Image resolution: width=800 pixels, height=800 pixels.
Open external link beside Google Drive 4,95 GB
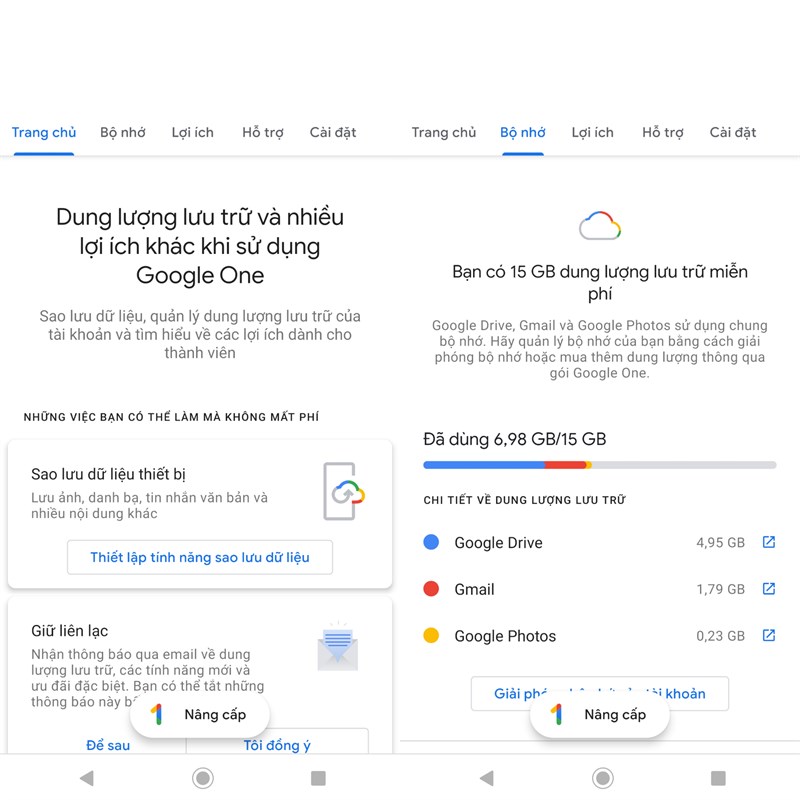pyautogui.click(x=768, y=541)
